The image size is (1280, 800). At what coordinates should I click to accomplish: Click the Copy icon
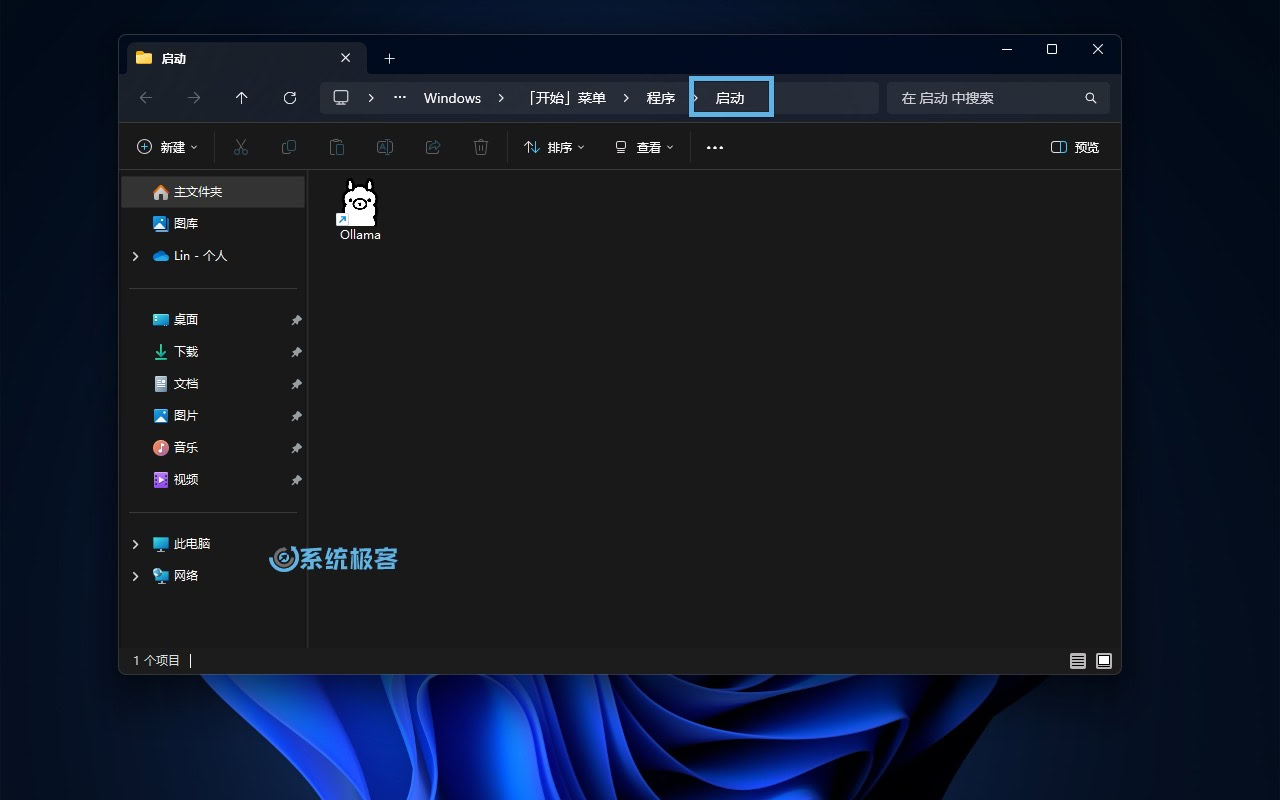tap(289, 147)
